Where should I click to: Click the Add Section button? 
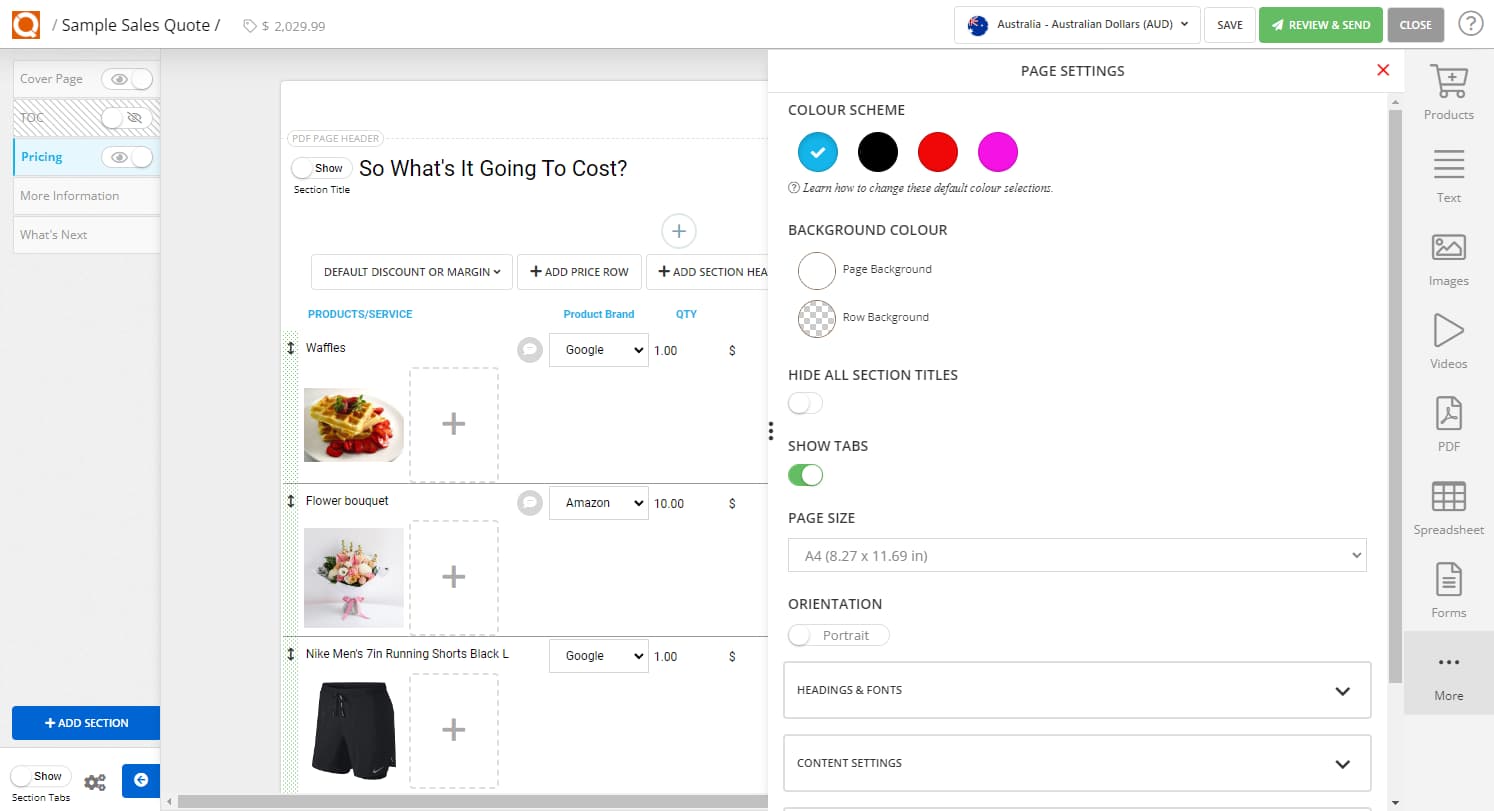(x=86, y=723)
